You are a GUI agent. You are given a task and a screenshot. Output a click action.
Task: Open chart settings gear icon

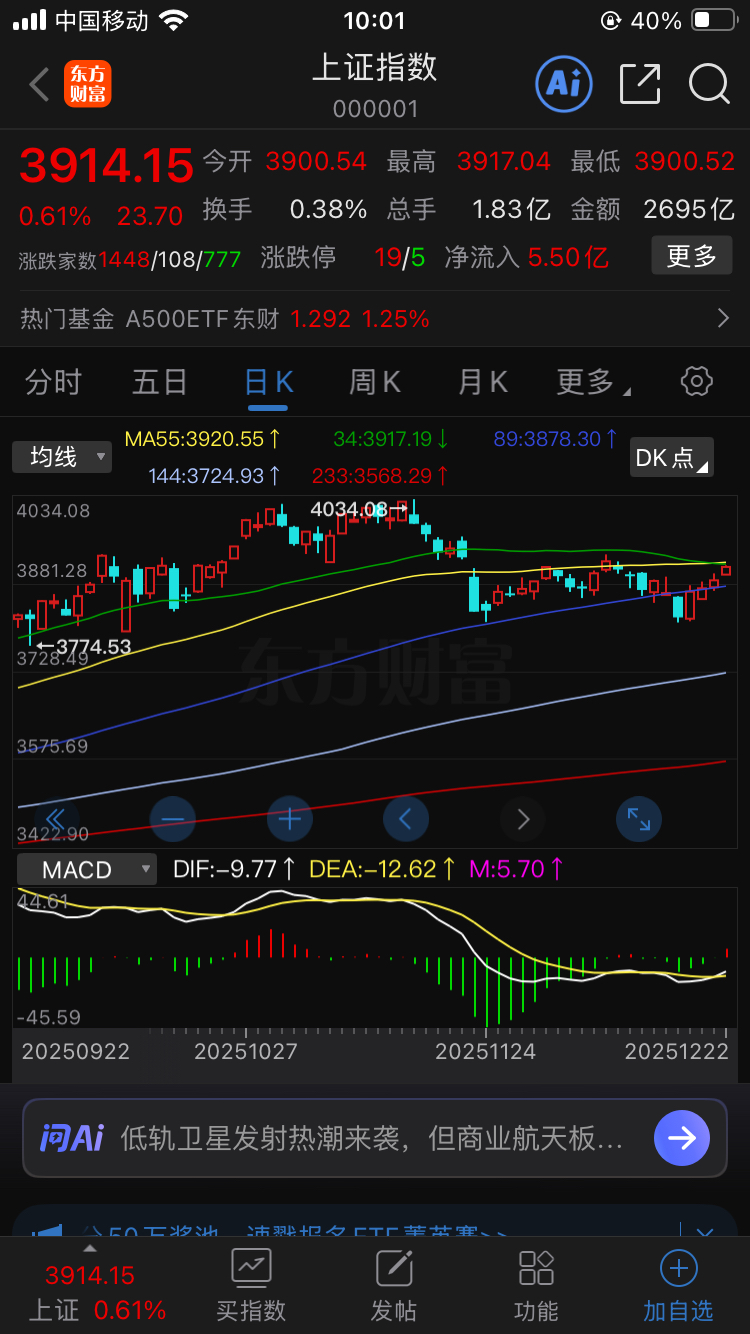tap(696, 381)
